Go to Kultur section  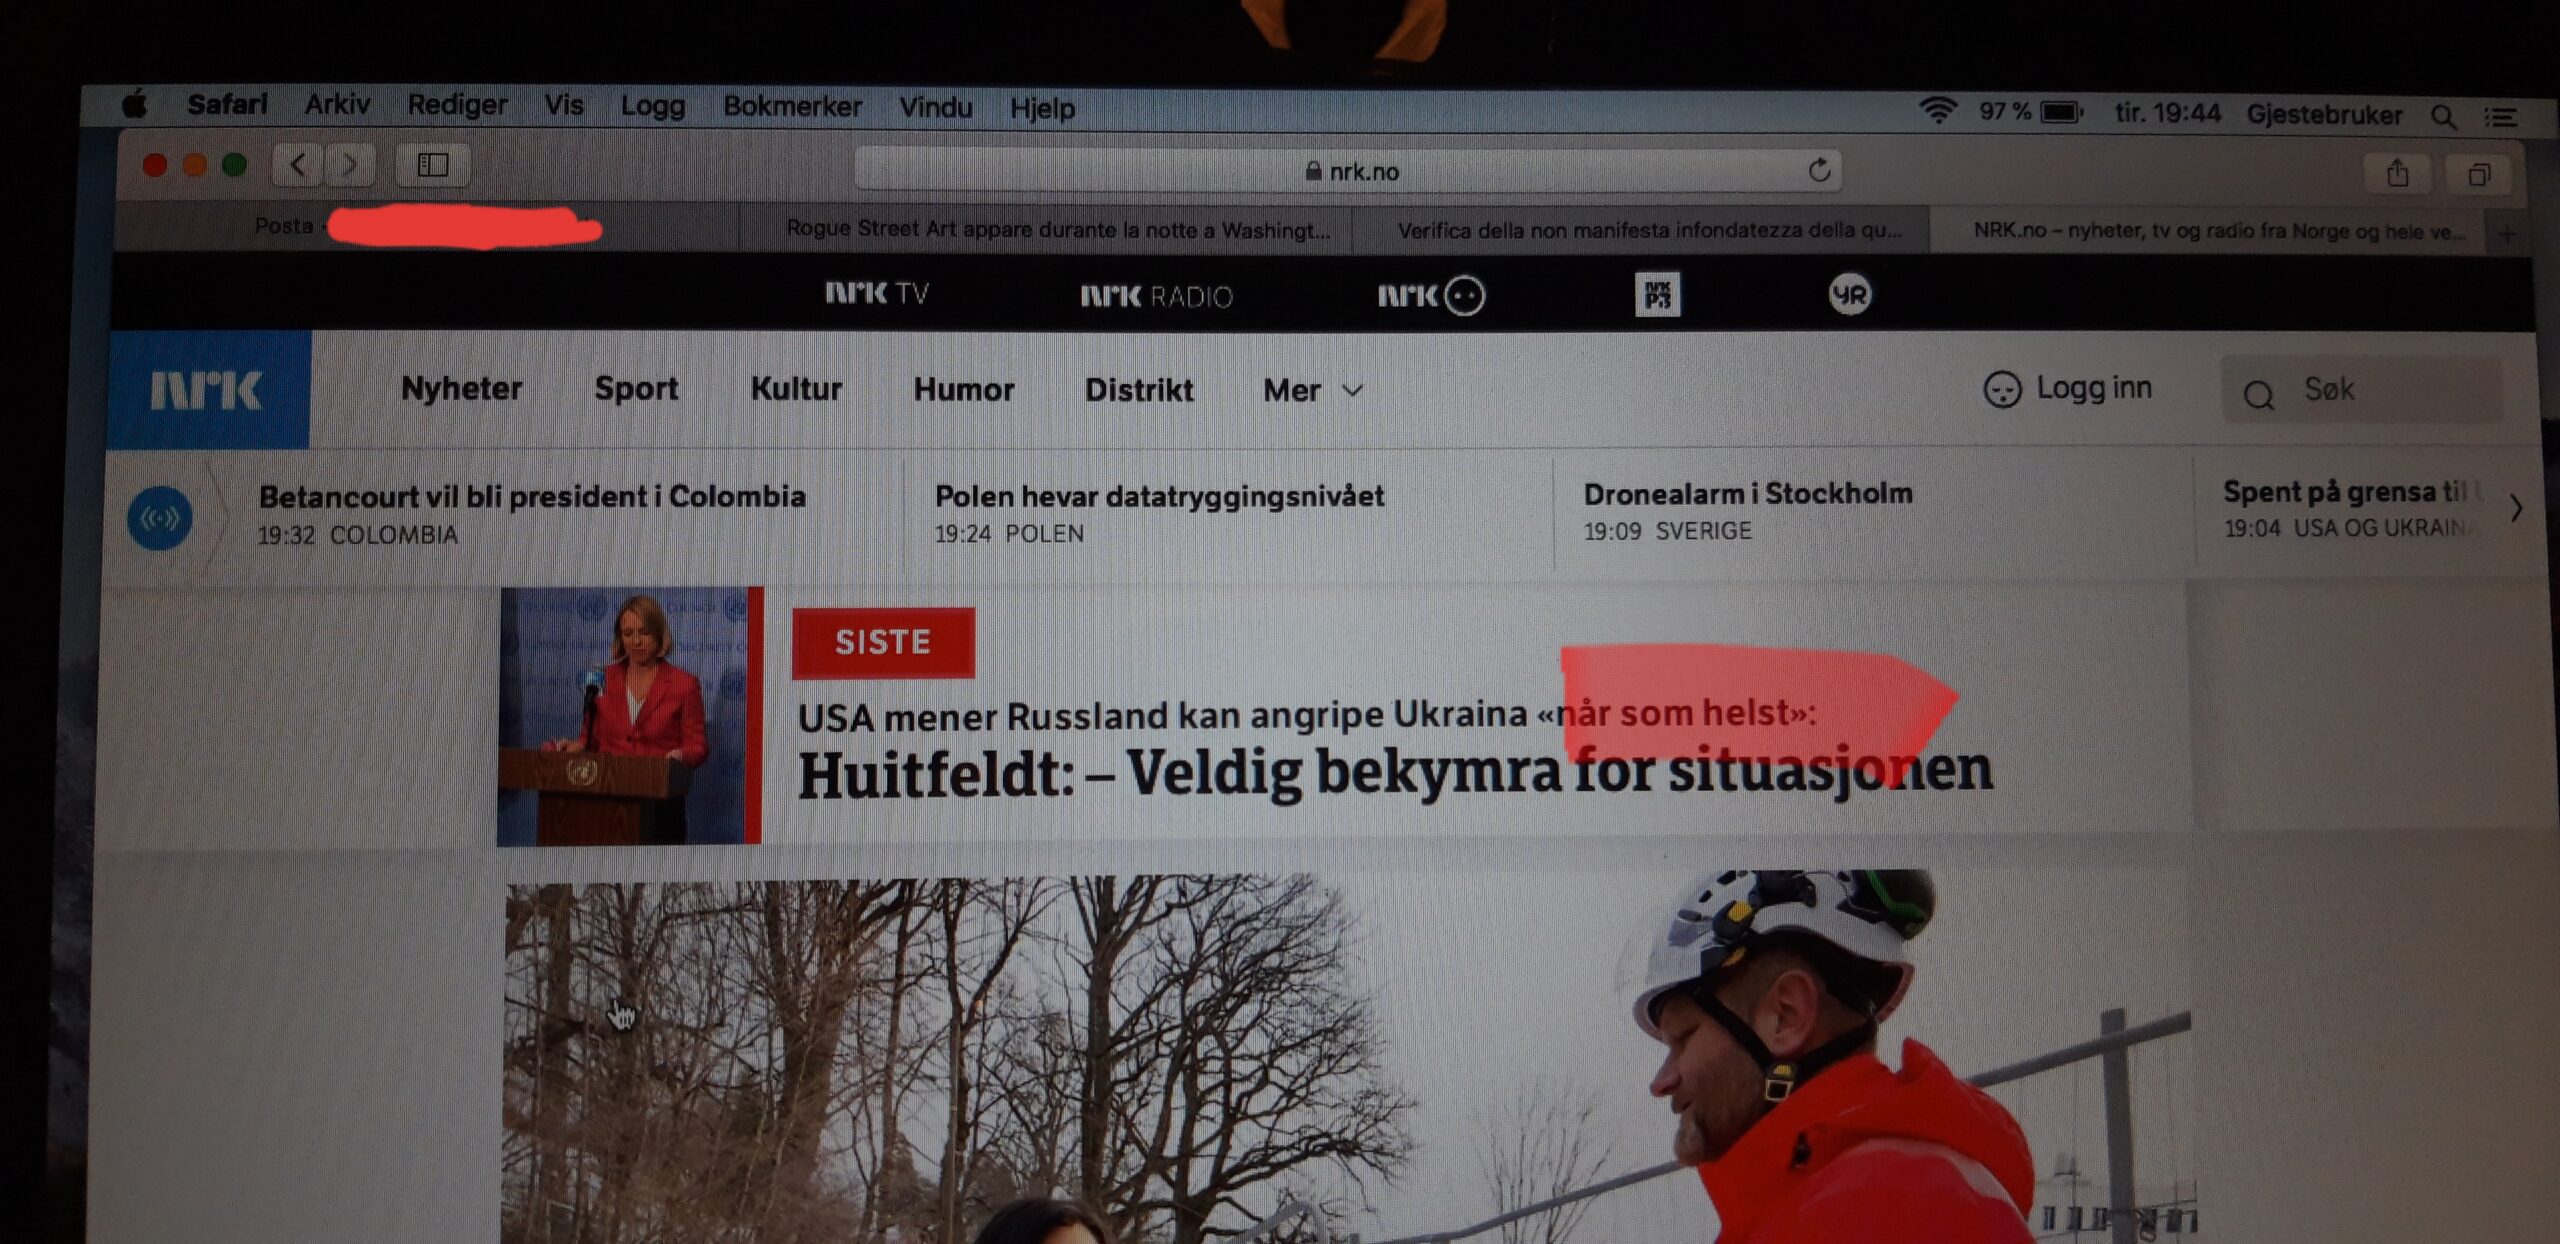[796, 388]
